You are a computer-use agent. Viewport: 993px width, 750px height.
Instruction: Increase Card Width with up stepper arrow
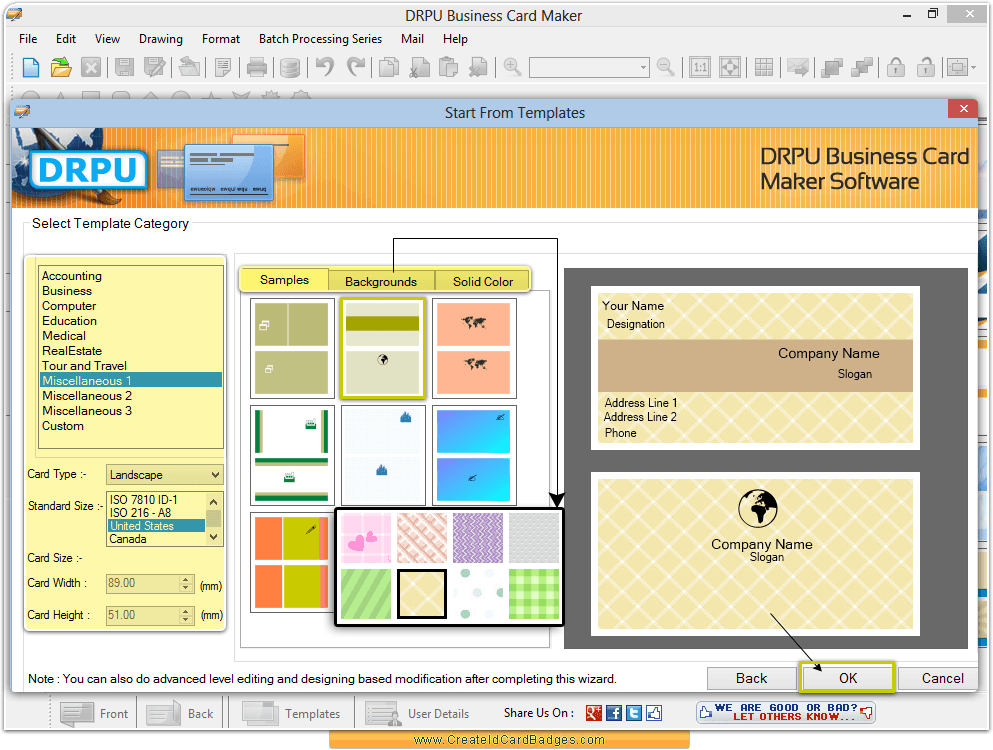point(186,579)
